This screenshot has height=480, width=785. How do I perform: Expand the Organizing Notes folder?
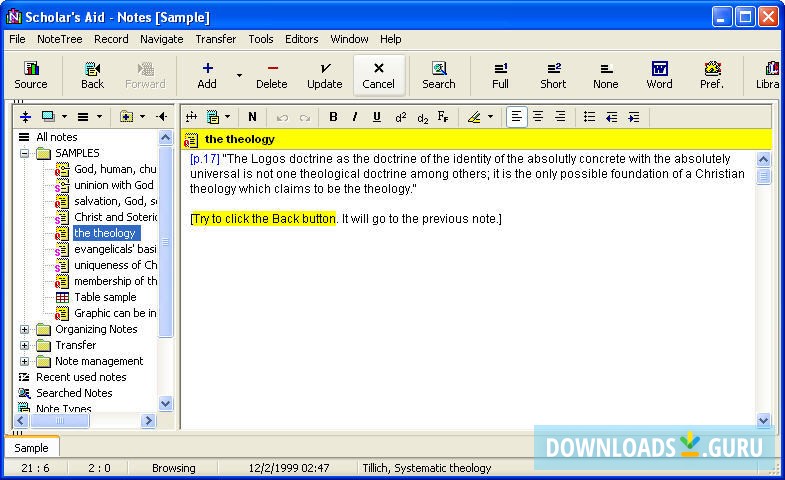coord(25,329)
